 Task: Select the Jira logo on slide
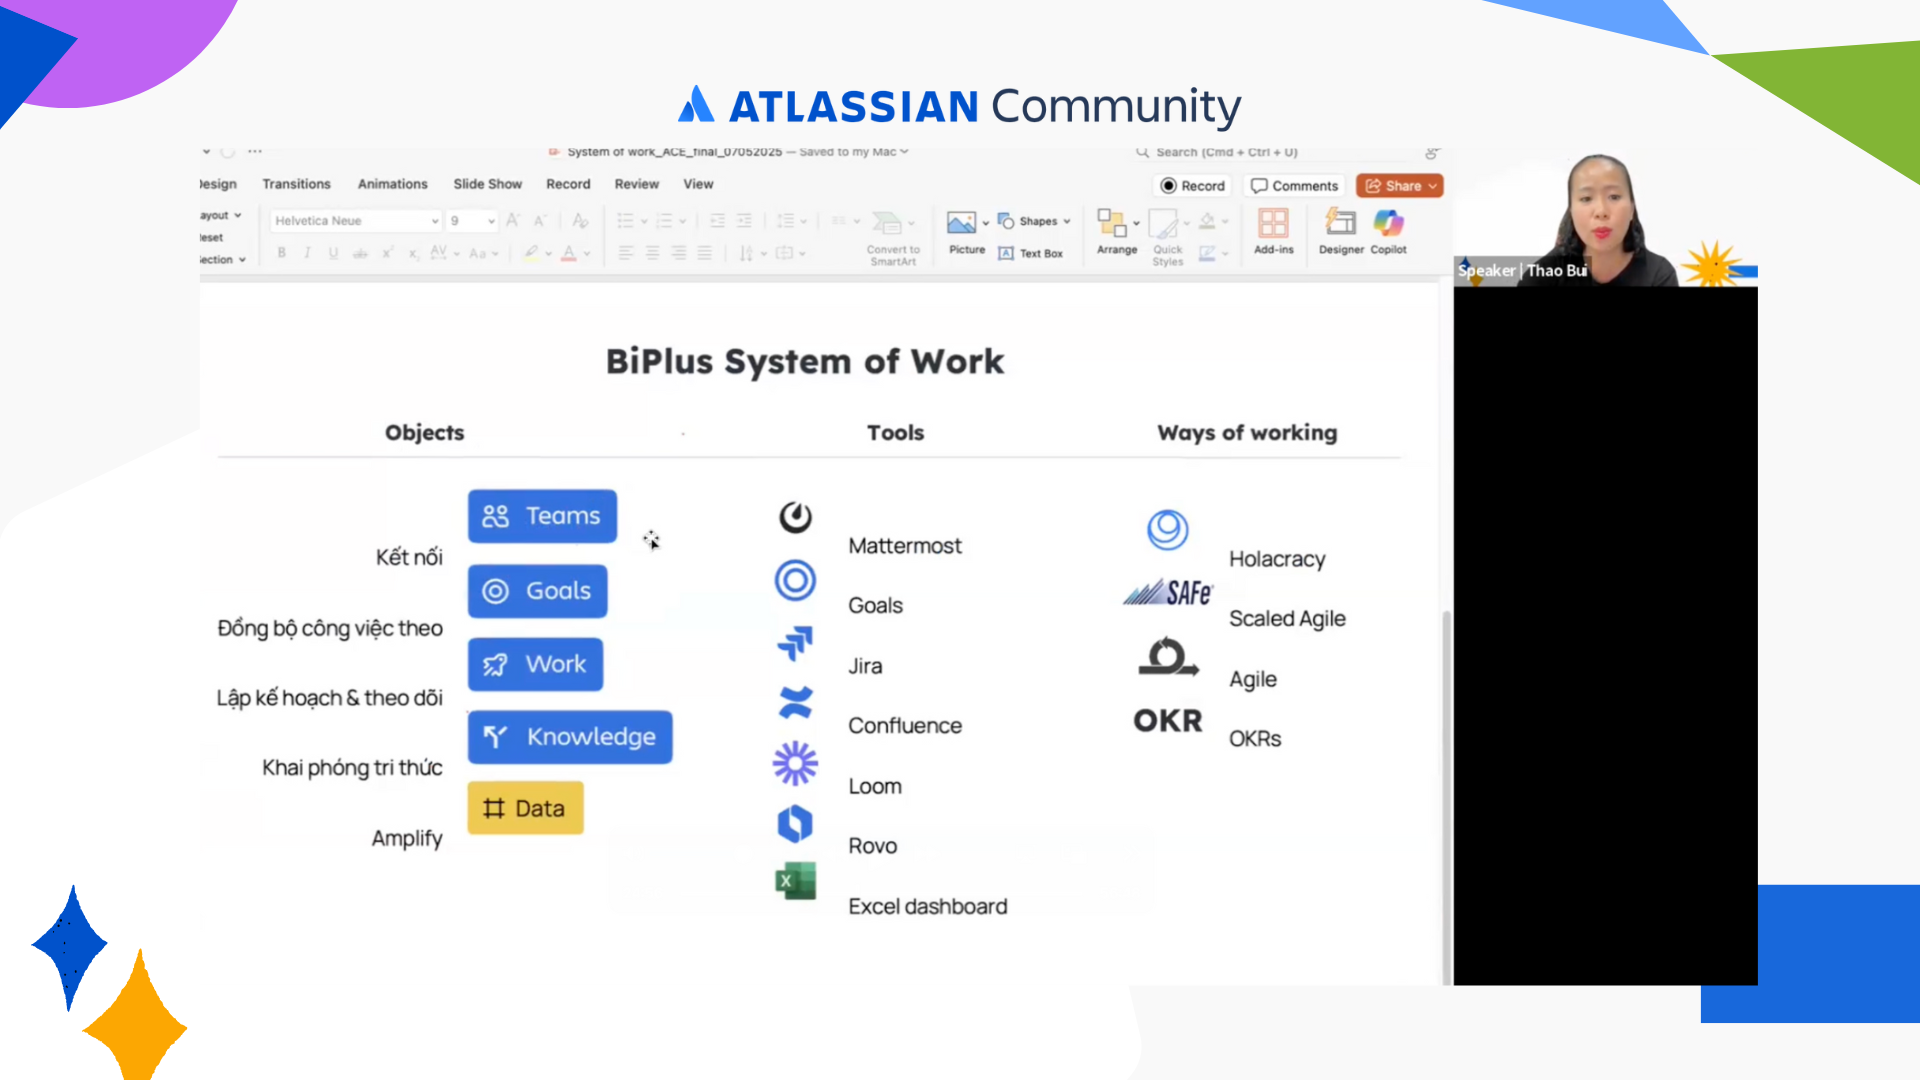coord(795,643)
